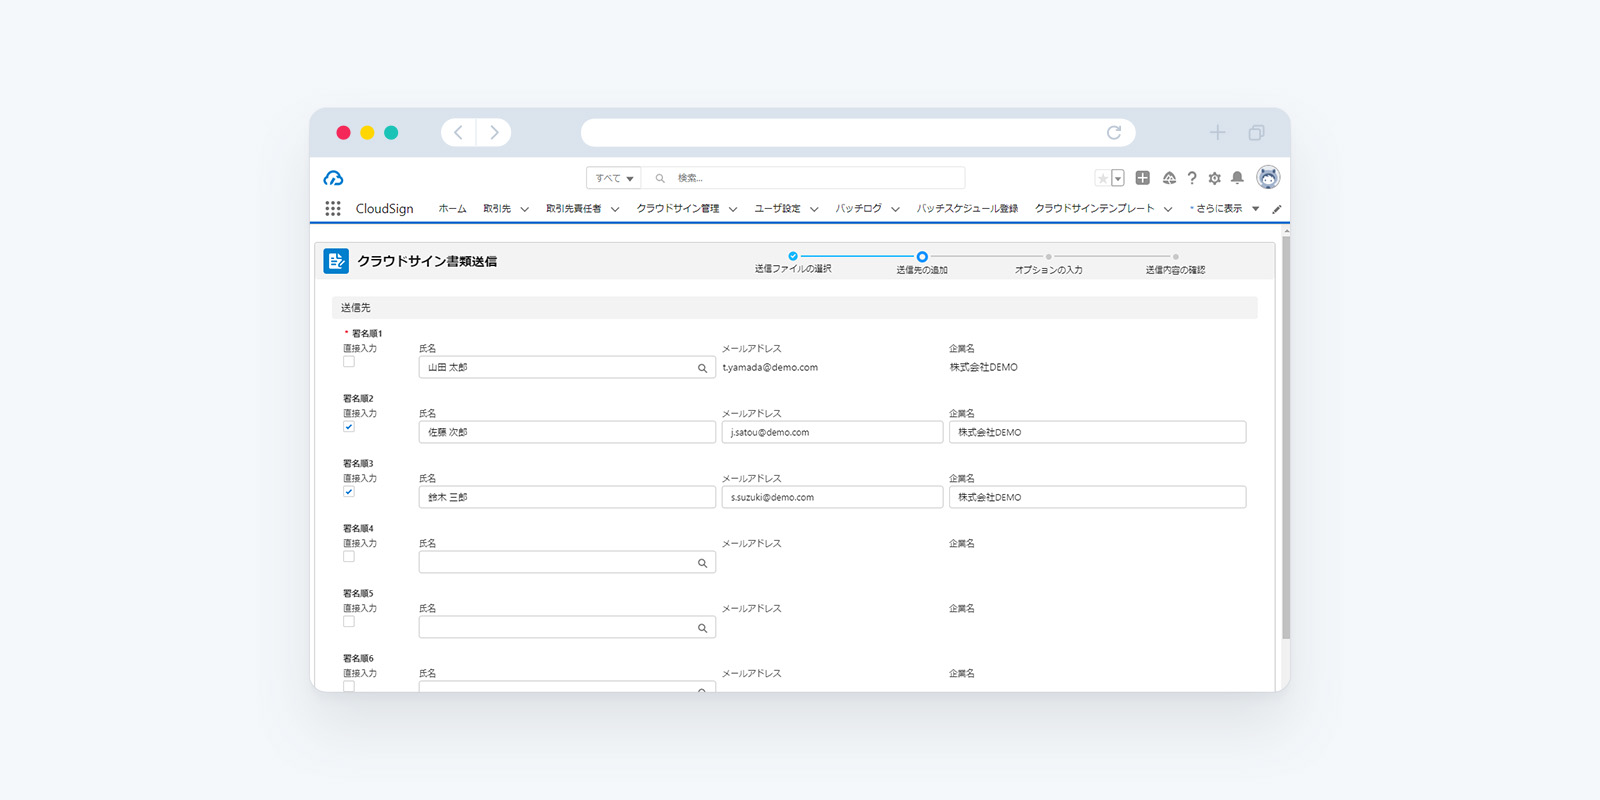Go to the ホーム tab
The width and height of the screenshot is (1600, 800).
452,209
